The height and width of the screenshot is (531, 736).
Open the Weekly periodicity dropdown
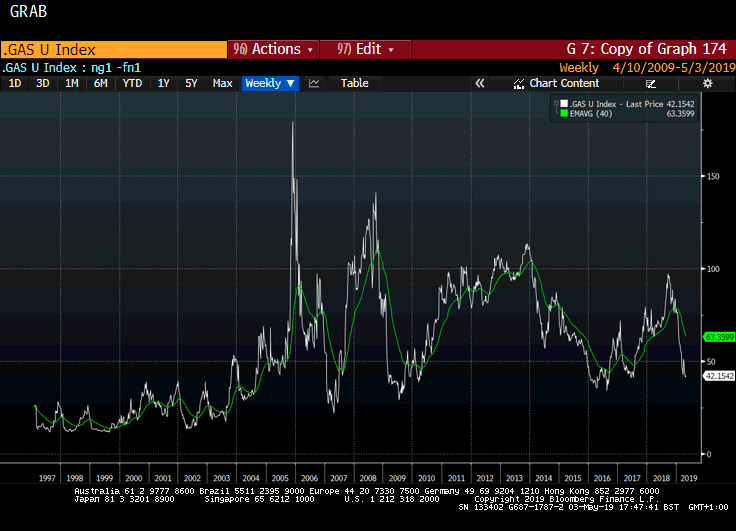coord(270,84)
